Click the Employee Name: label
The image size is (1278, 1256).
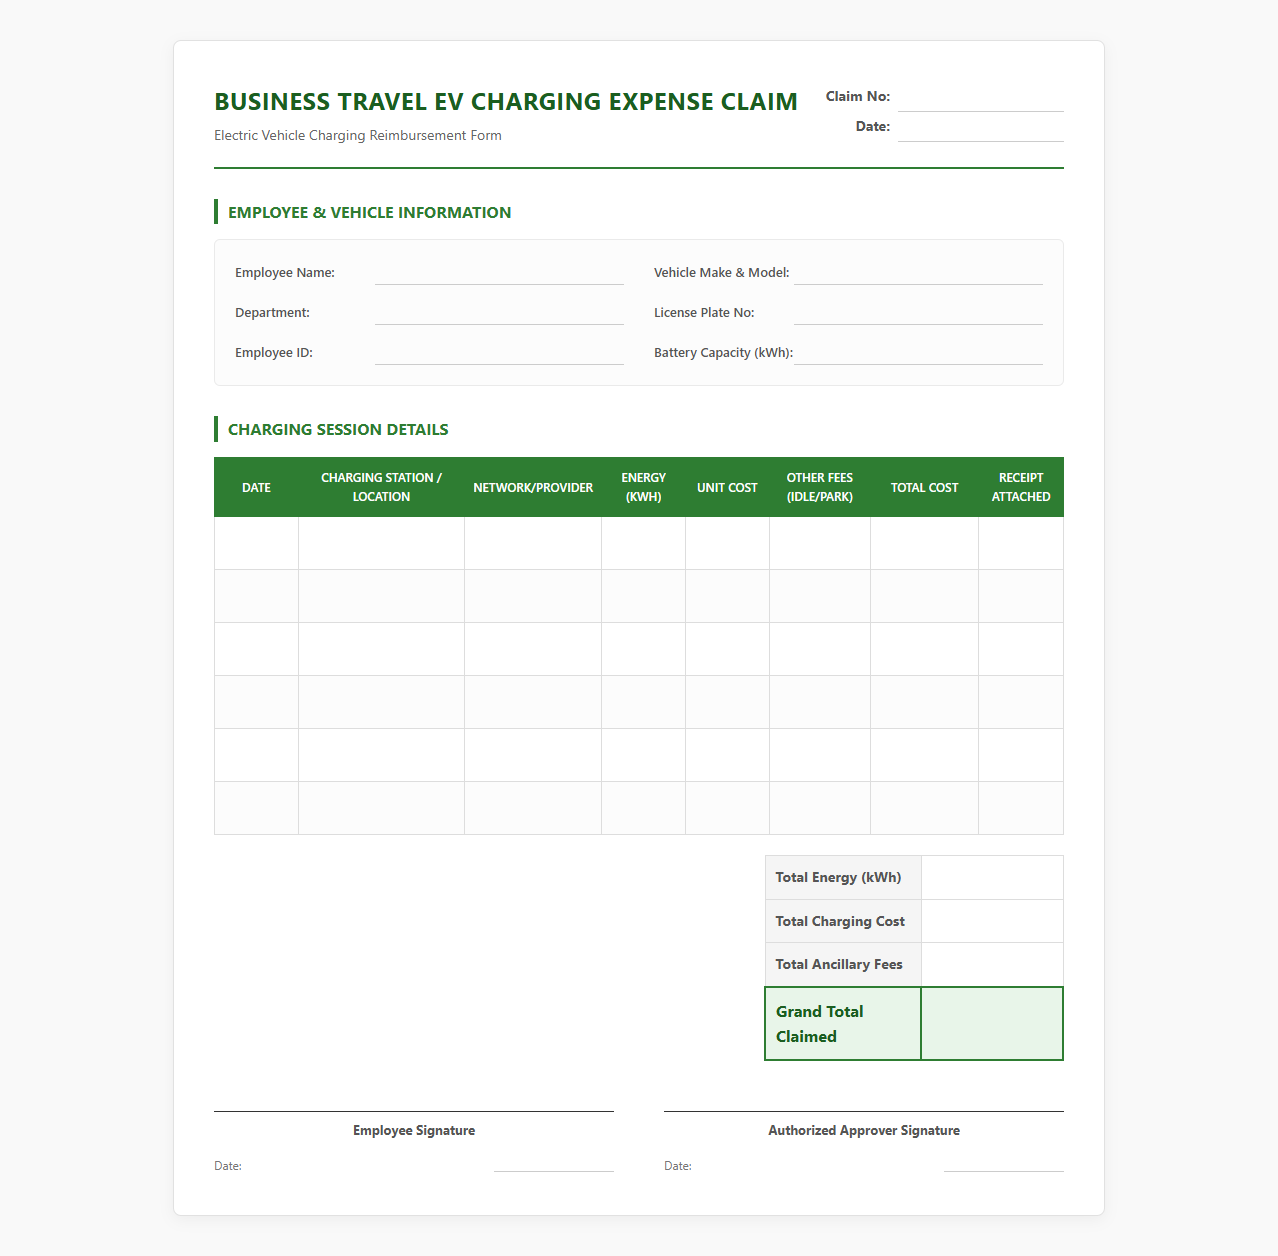pos(285,272)
